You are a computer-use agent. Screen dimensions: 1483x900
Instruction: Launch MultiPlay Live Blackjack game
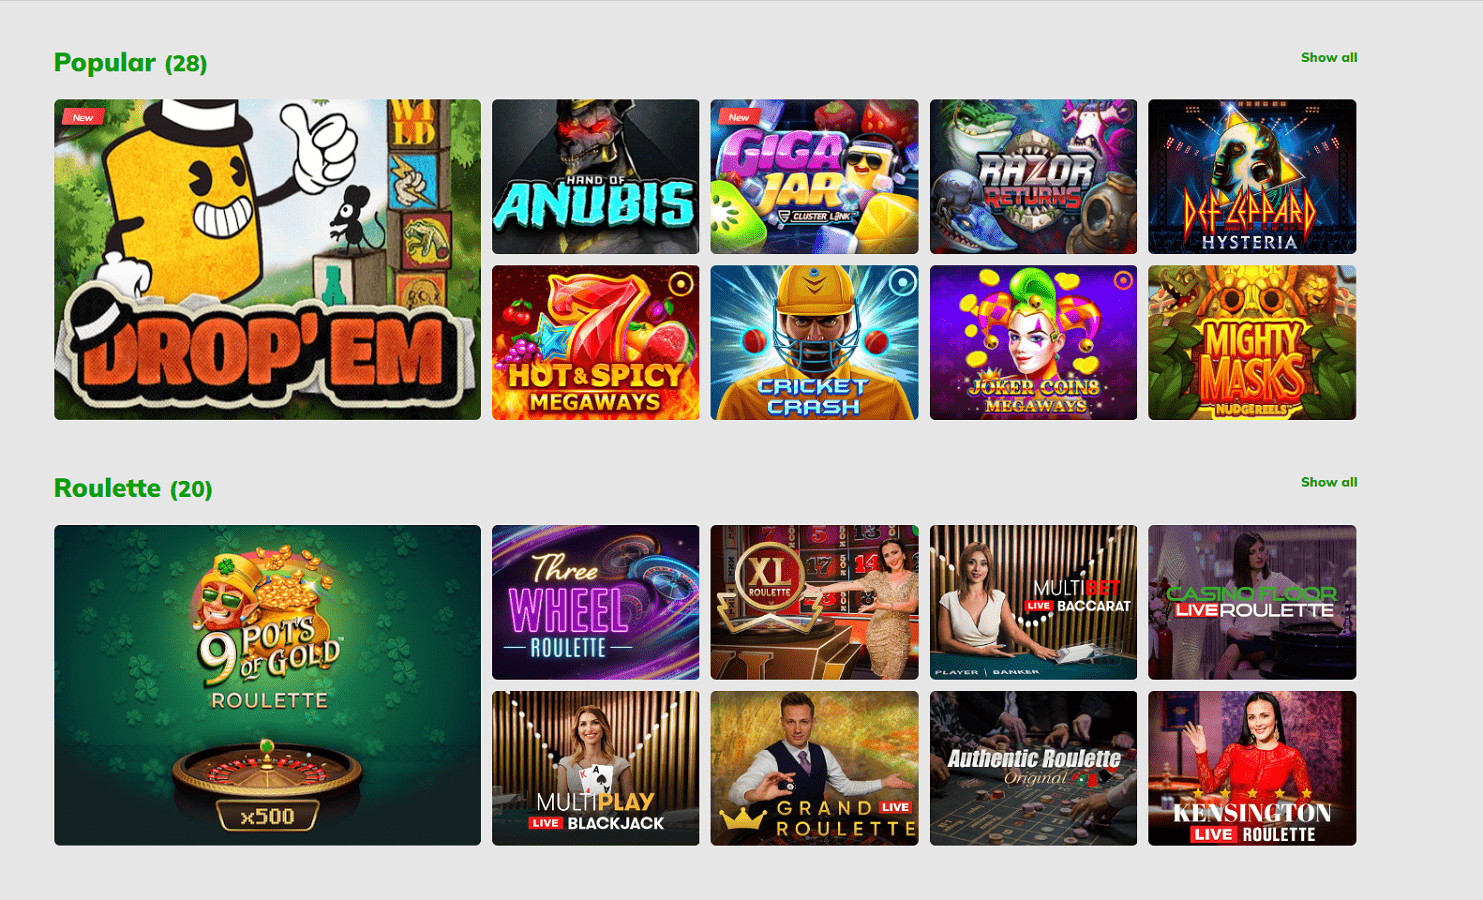pos(595,768)
